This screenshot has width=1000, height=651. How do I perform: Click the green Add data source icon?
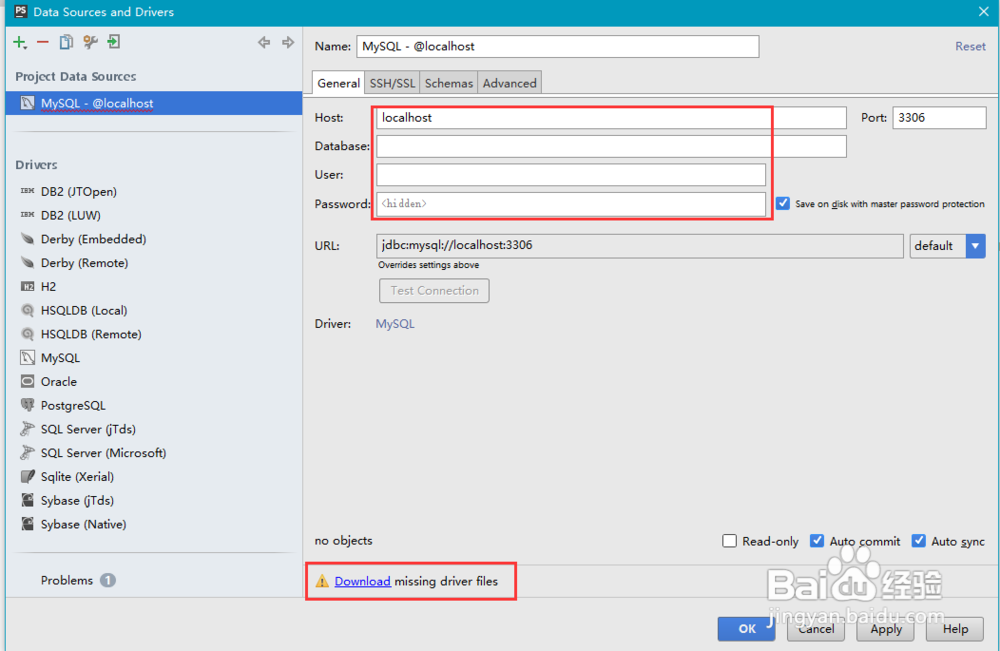point(20,42)
